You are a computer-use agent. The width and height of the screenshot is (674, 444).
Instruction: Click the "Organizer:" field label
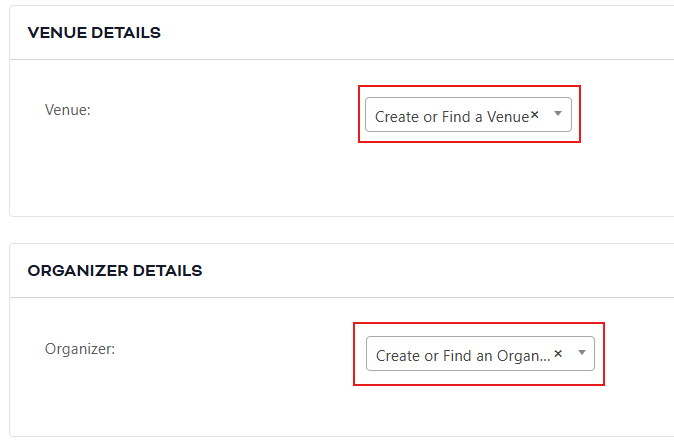(80, 349)
